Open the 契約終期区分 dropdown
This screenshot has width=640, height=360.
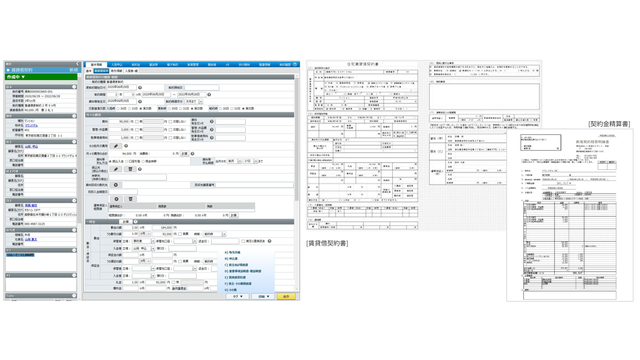point(193,102)
